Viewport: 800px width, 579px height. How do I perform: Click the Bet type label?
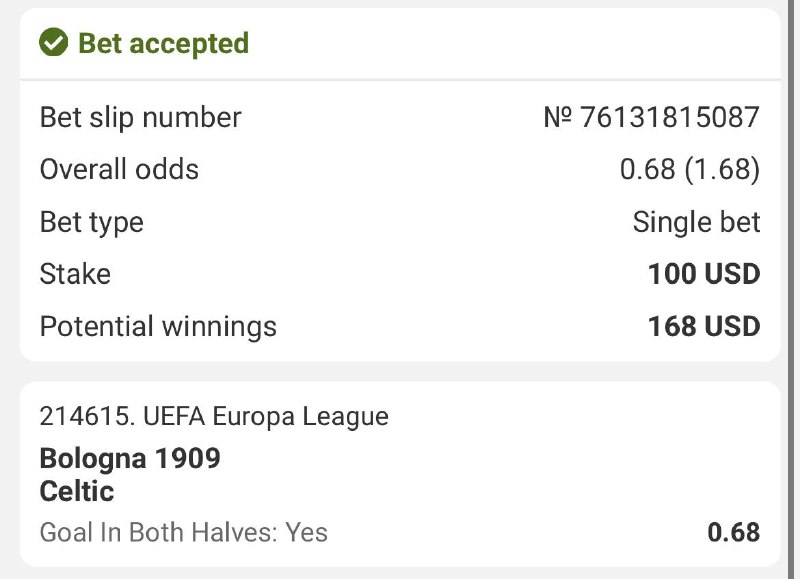(x=91, y=222)
